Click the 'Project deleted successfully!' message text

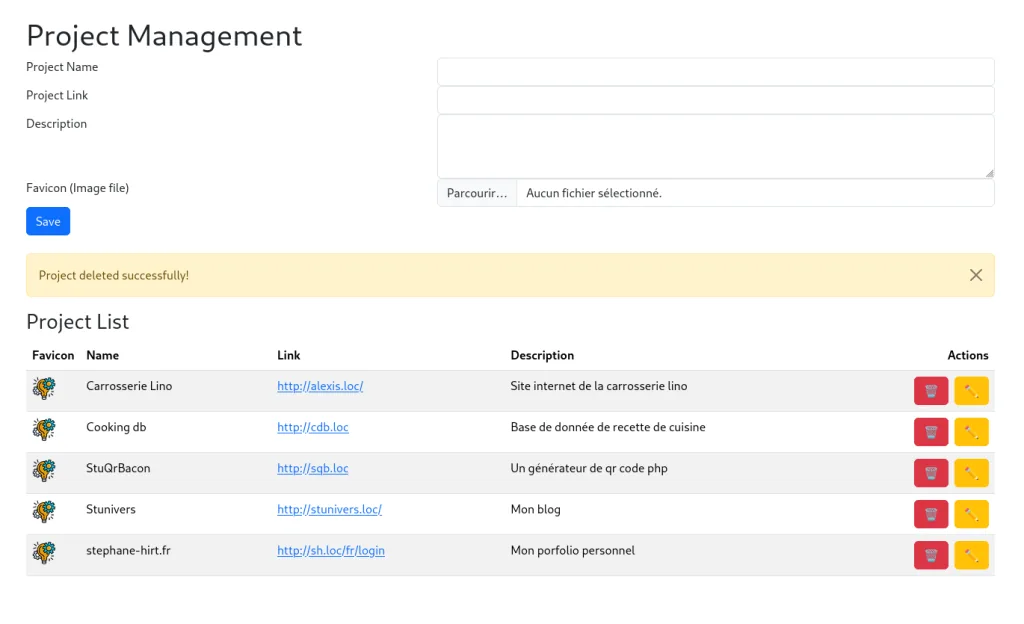click(x=114, y=275)
